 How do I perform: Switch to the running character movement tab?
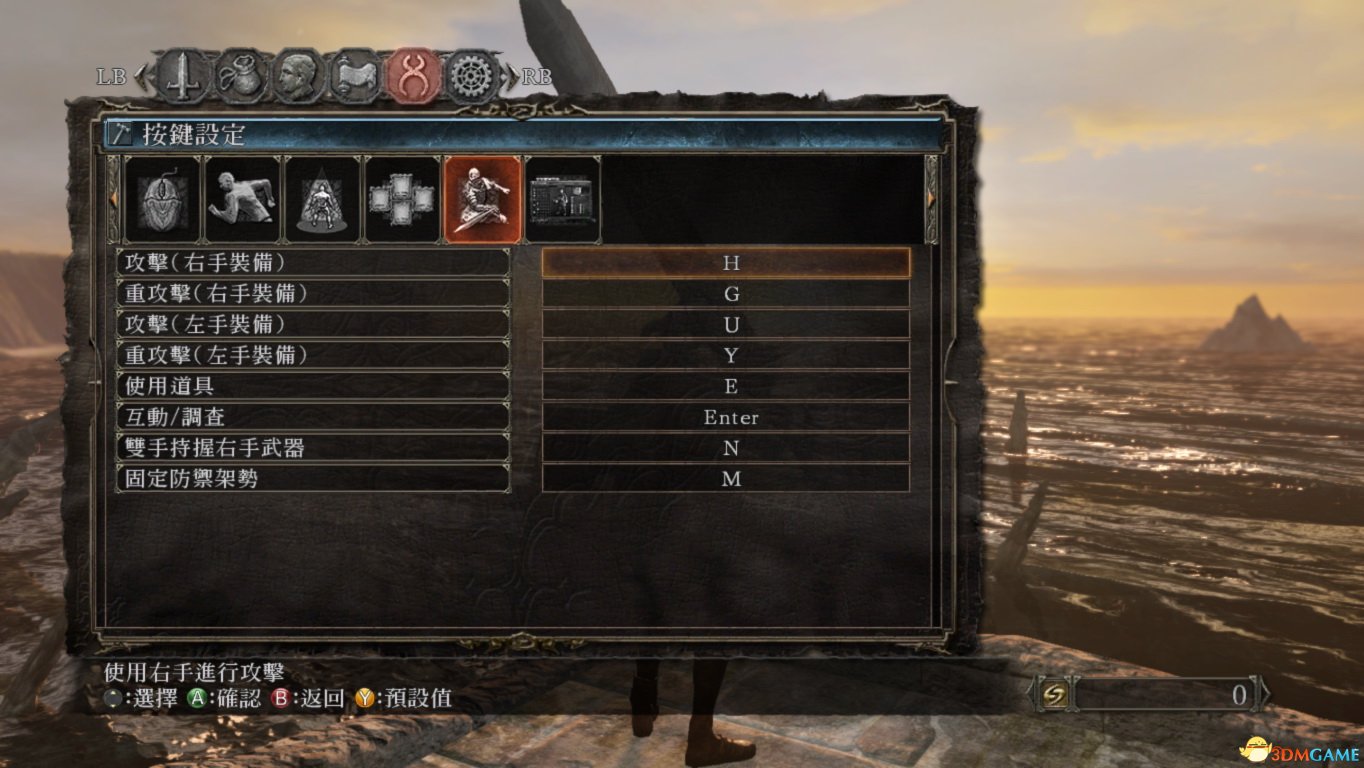coord(242,199)
